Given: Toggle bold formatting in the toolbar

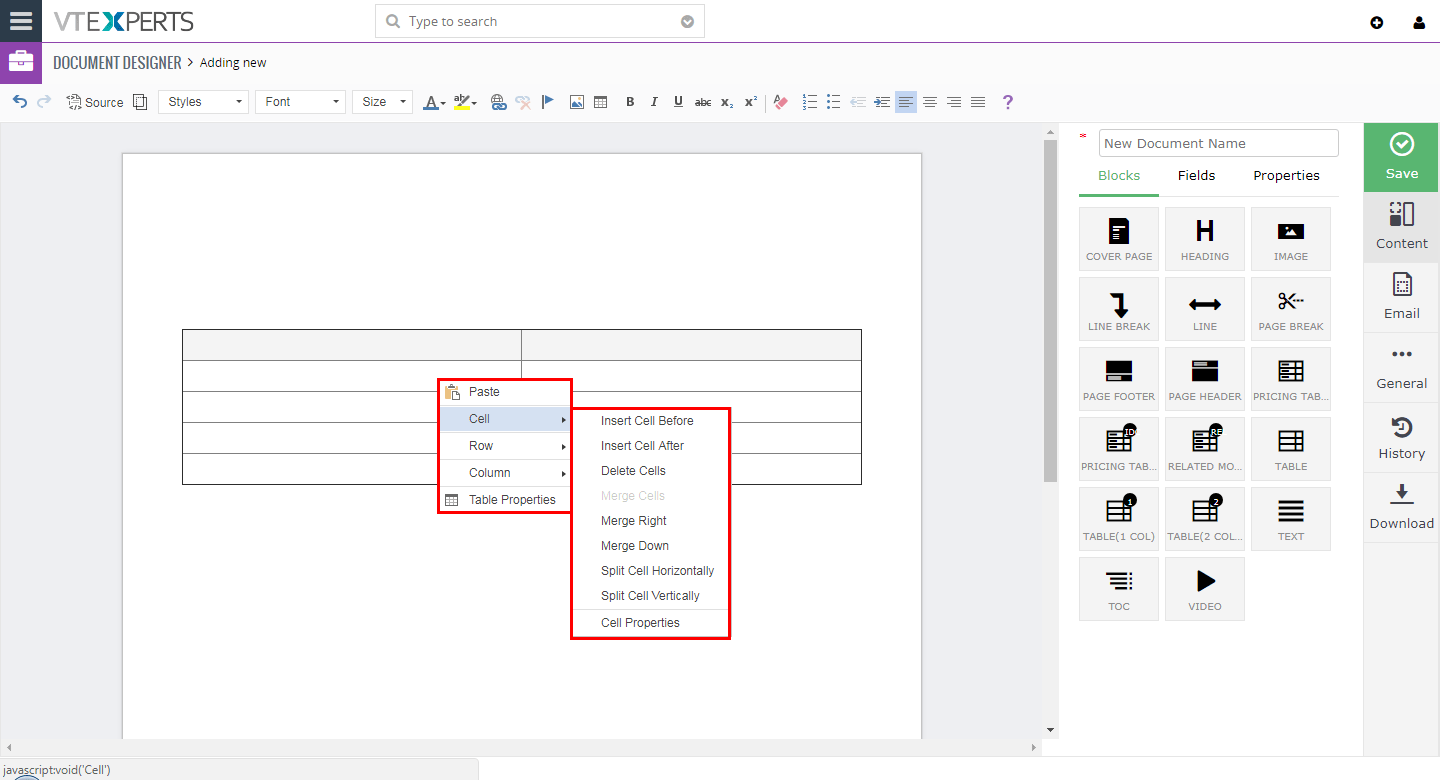Looking at the screenshot, I should click(x=630, y=101).
